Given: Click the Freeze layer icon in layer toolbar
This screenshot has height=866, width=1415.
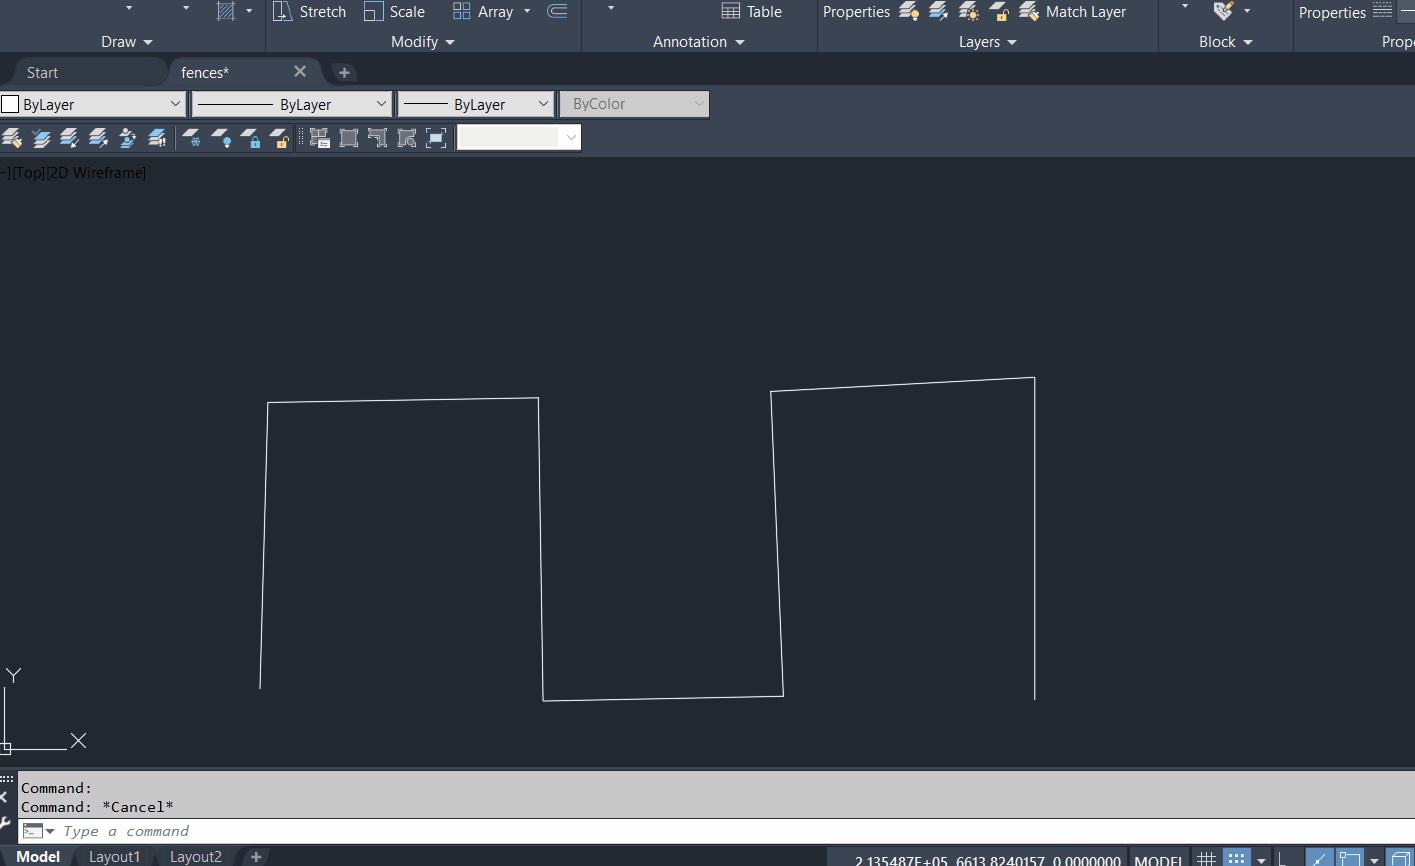Looking at the screenshot, I should tap(193, 139).
